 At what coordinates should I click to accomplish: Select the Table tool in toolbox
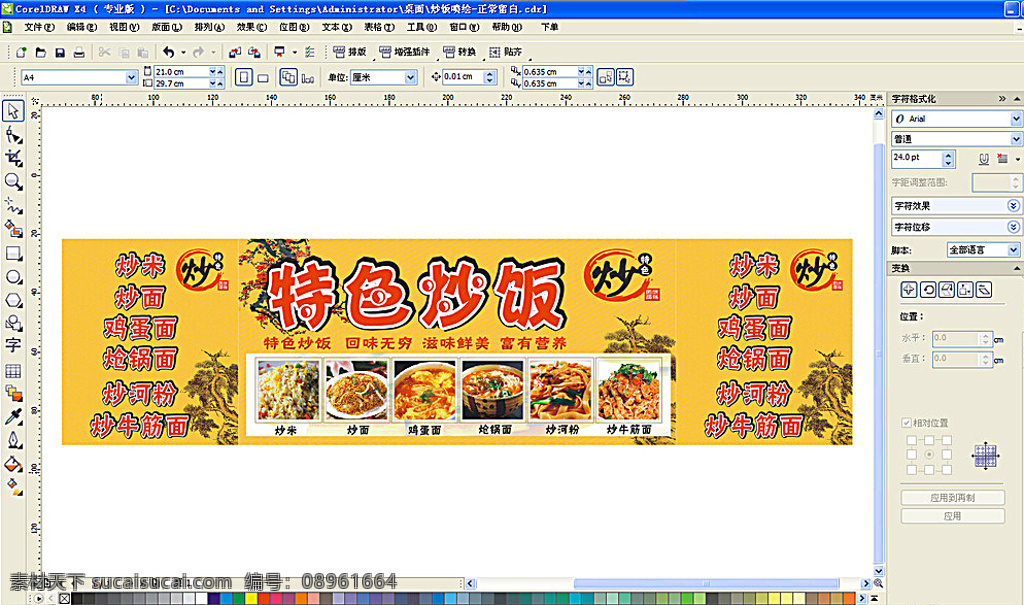pyautogui.click(x=13, y=371)
